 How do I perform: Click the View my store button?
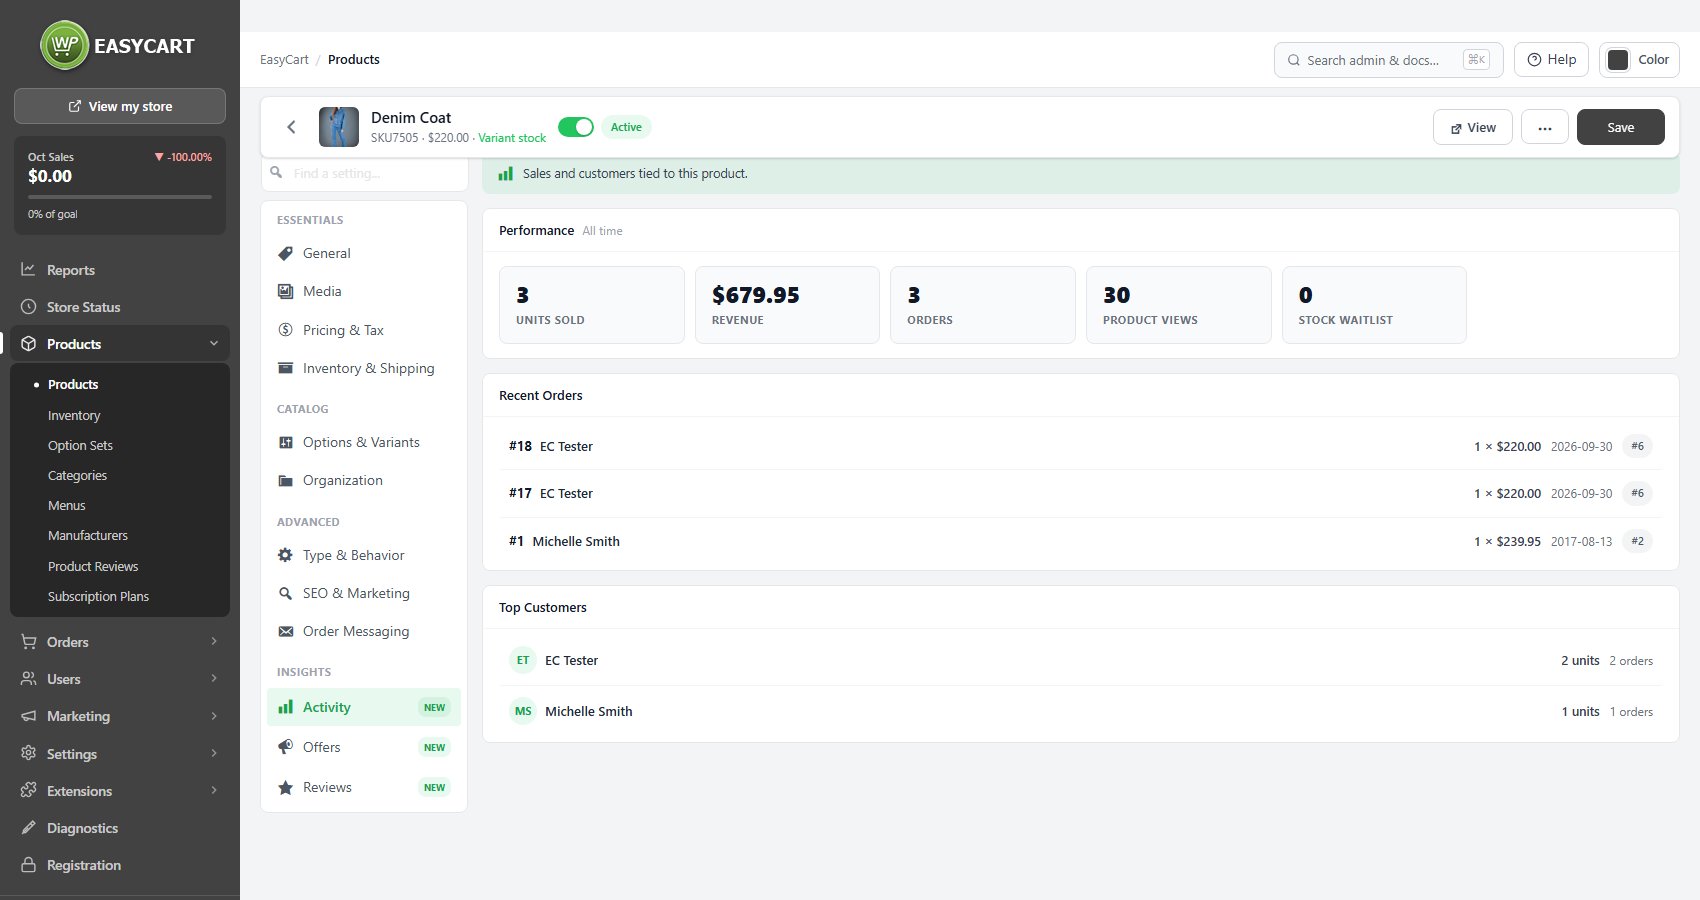tap(120, 106)
